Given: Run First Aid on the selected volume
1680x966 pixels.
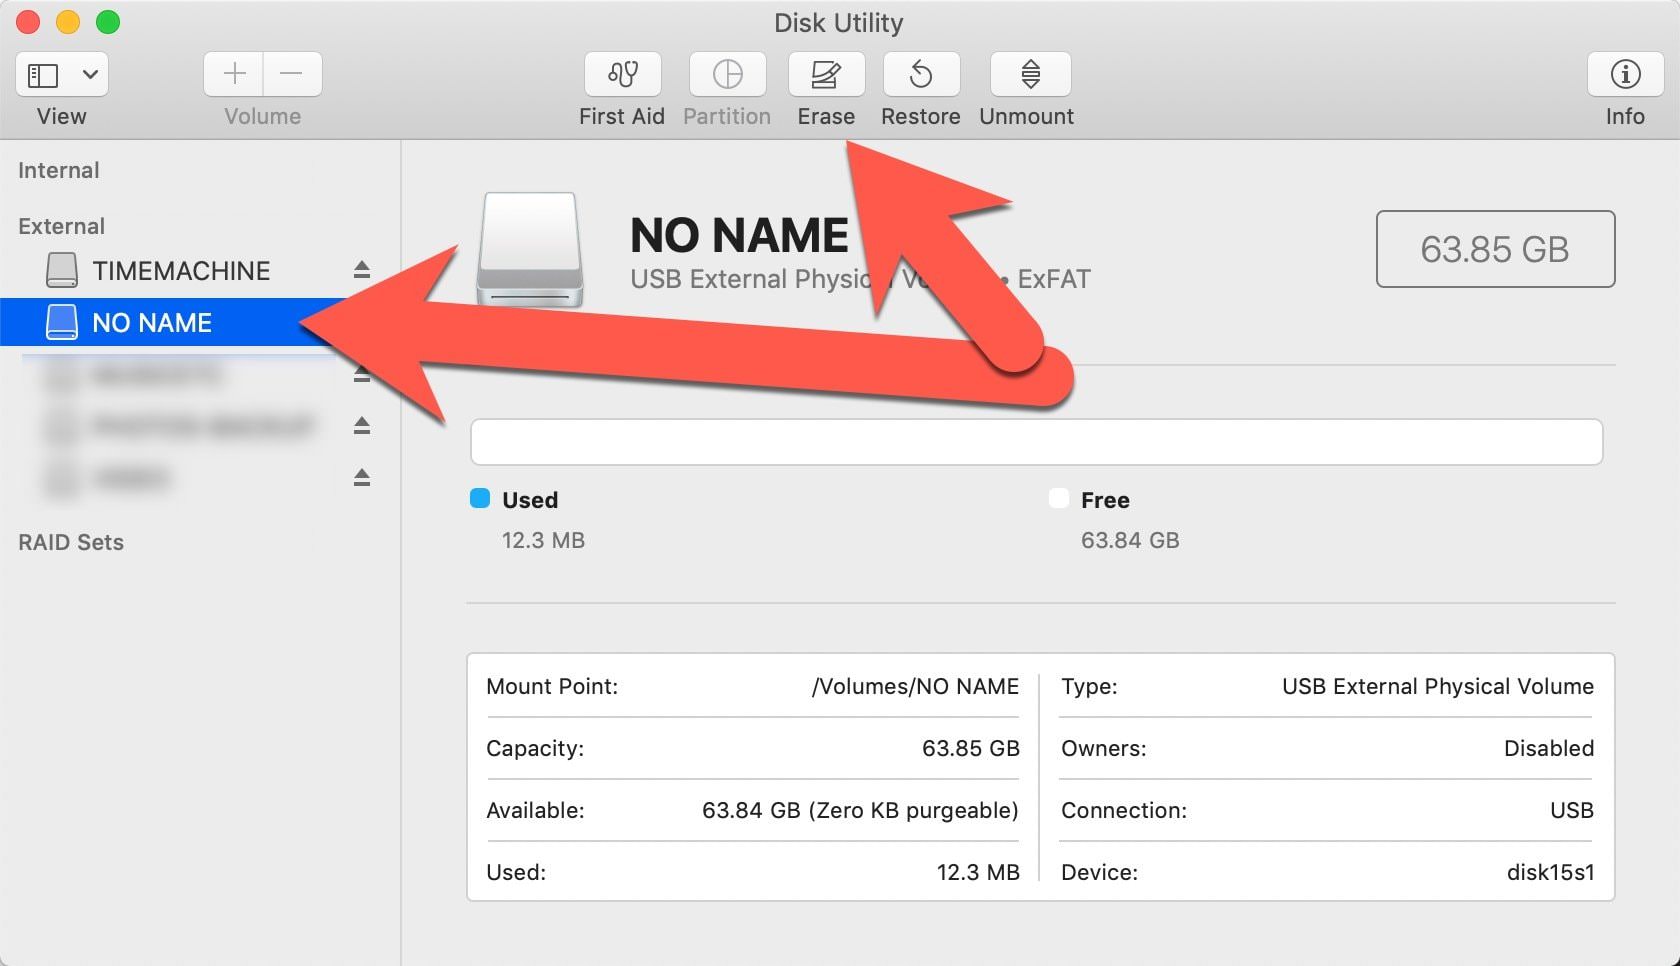Looking at the screenshot, I should 621,74.
